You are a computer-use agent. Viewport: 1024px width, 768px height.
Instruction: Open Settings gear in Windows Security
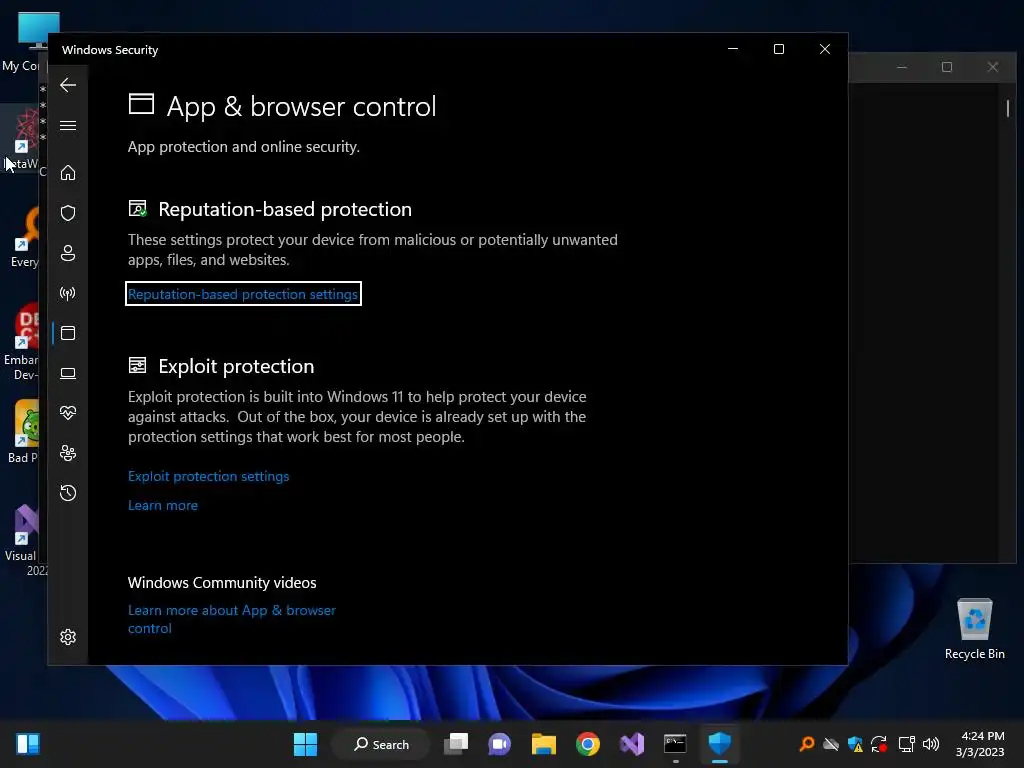click(68, 637)
